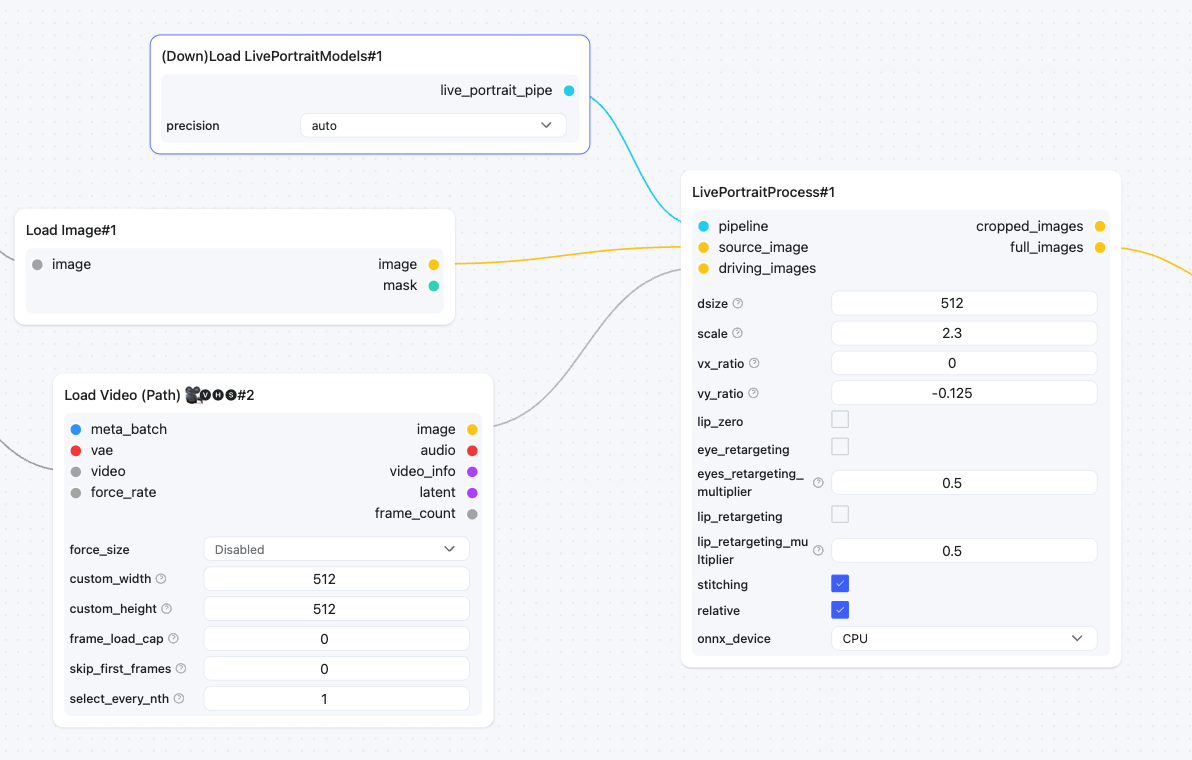The width and height of the screenshot is (1192, 760).
Task: Click the help icon beside vy_ratio
Action: 753,393
